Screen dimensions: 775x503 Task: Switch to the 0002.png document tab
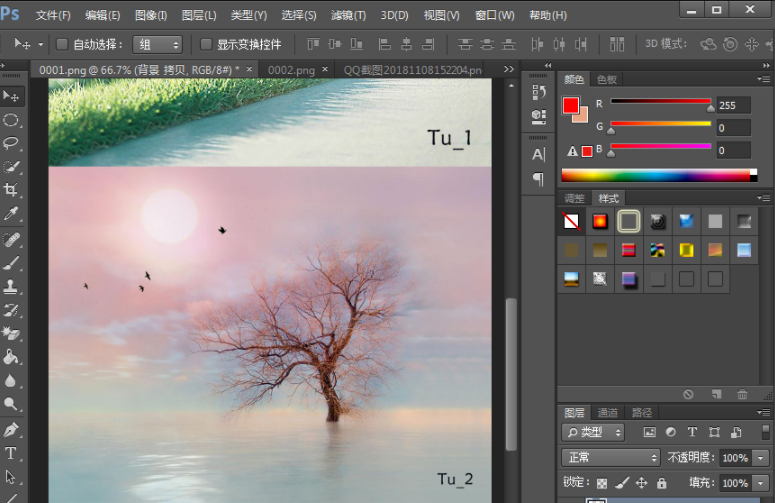point(291,69)
